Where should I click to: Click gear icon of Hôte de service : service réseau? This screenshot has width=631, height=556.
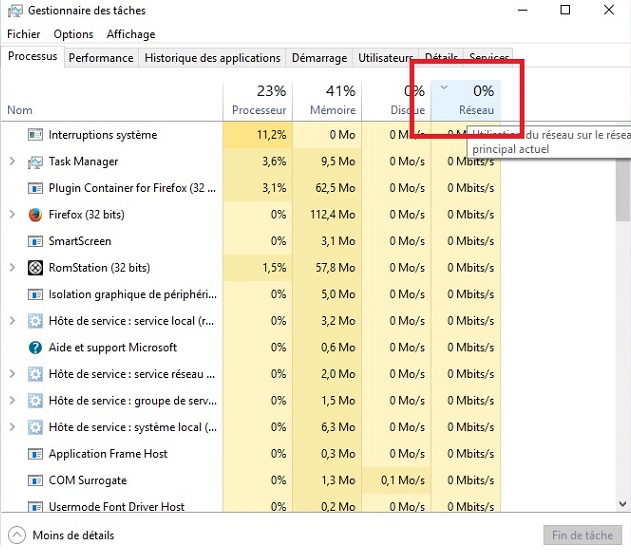35,374
